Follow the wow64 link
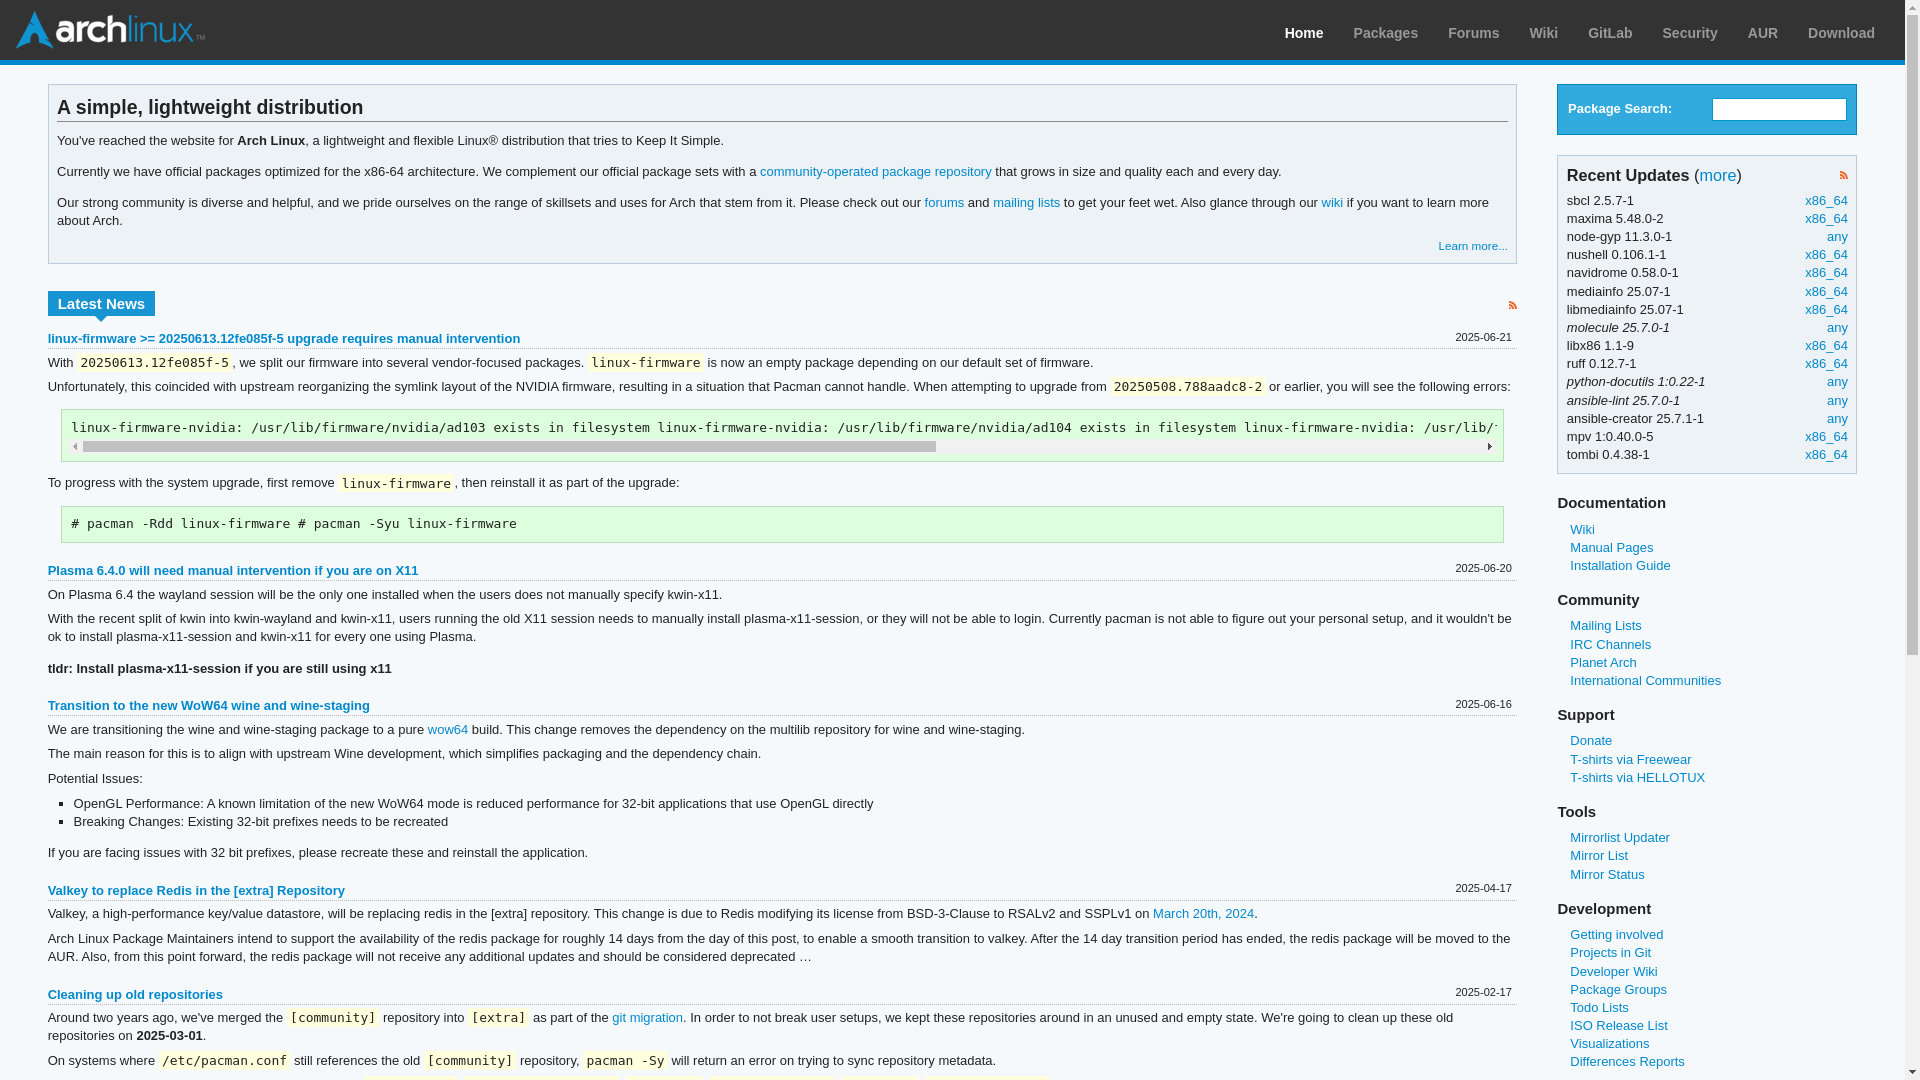This screenshot has width=1920, height=1080. 447,730
